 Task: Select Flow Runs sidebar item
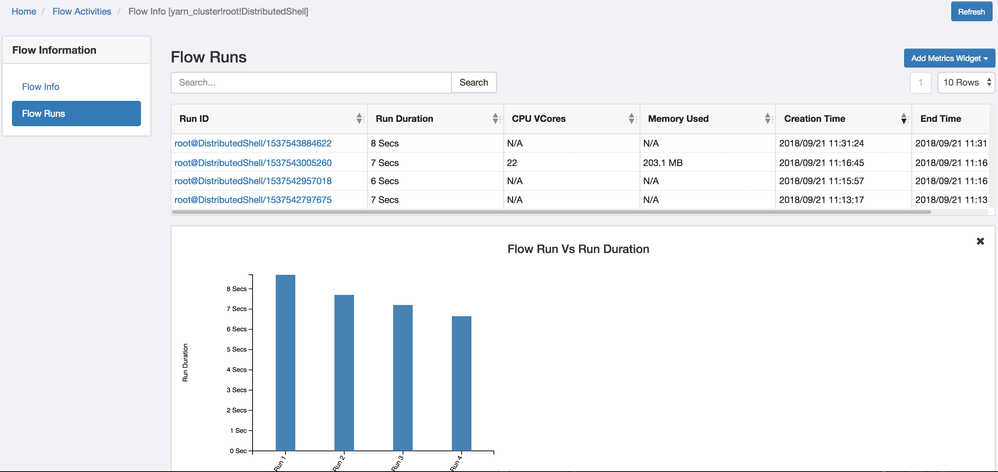(76, 114)
